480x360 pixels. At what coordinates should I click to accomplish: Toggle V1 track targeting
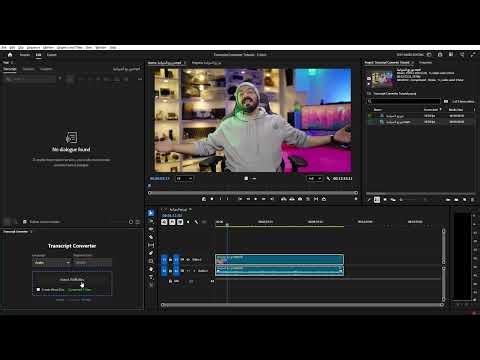(x=176, y=259)
